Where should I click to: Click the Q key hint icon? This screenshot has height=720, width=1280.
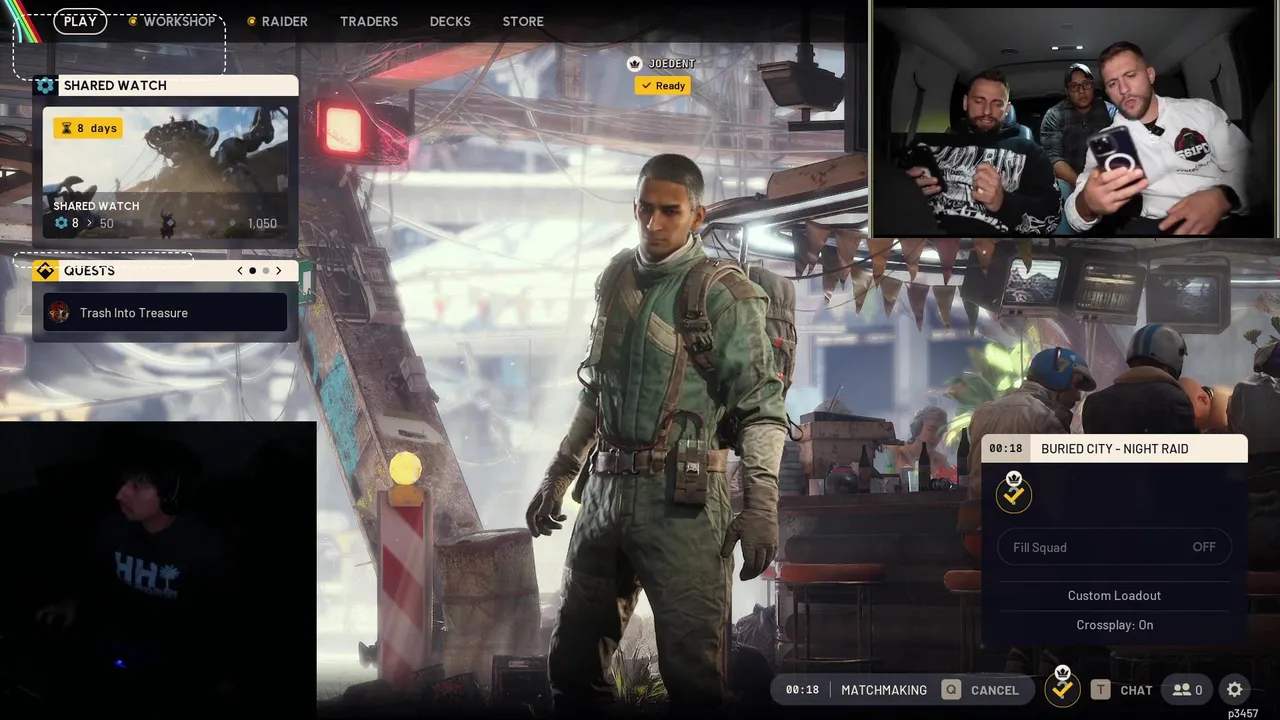click(951, 690)
